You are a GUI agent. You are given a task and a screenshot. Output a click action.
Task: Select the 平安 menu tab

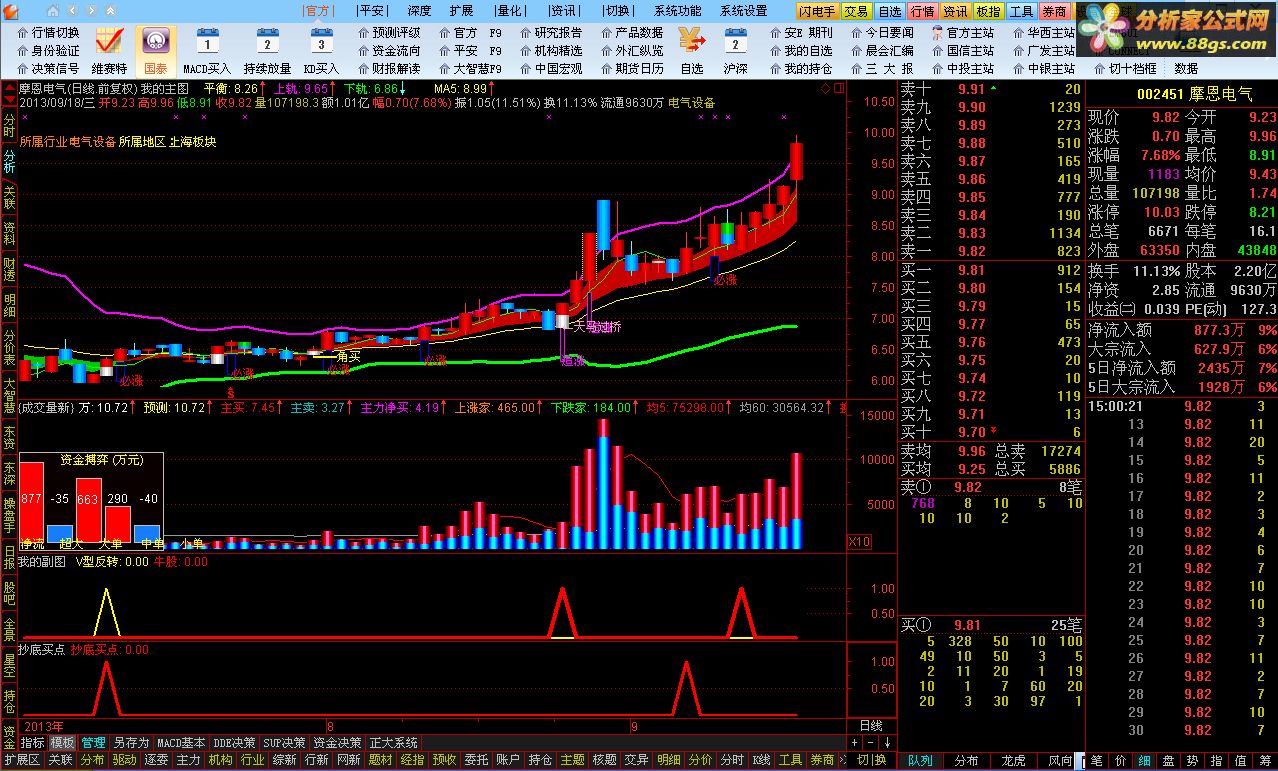click(371, 11)
